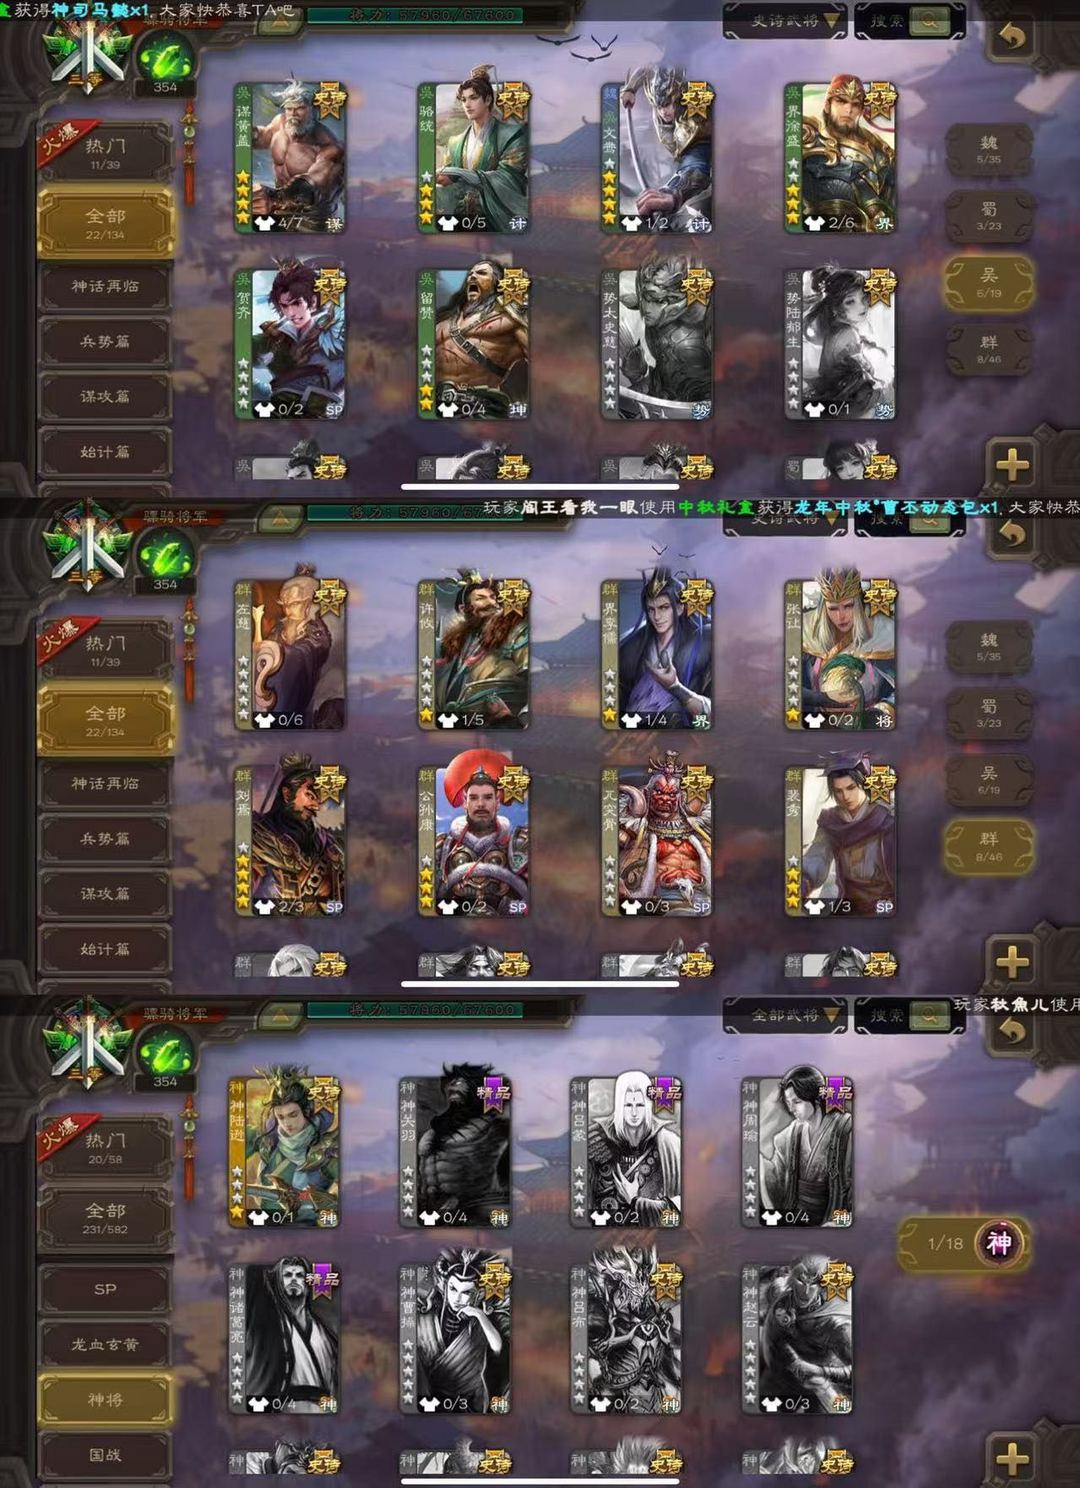
Task: Toggle the highlighted 吴 6/19 faction filter
Action: [x=988, y=282]
